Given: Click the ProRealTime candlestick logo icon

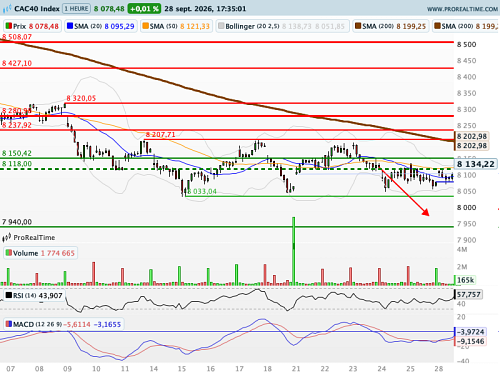Looking at the screenshot, I should click(6, 238).
